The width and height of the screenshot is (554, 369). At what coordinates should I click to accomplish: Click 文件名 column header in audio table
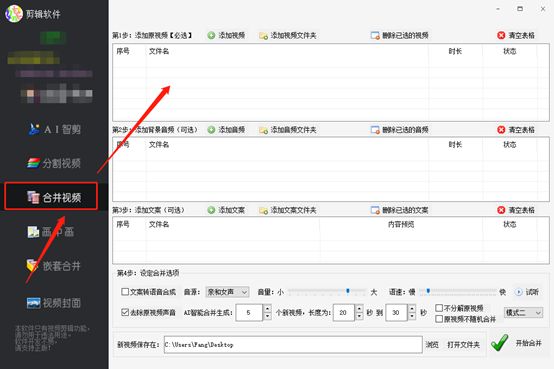pos(159,145)
